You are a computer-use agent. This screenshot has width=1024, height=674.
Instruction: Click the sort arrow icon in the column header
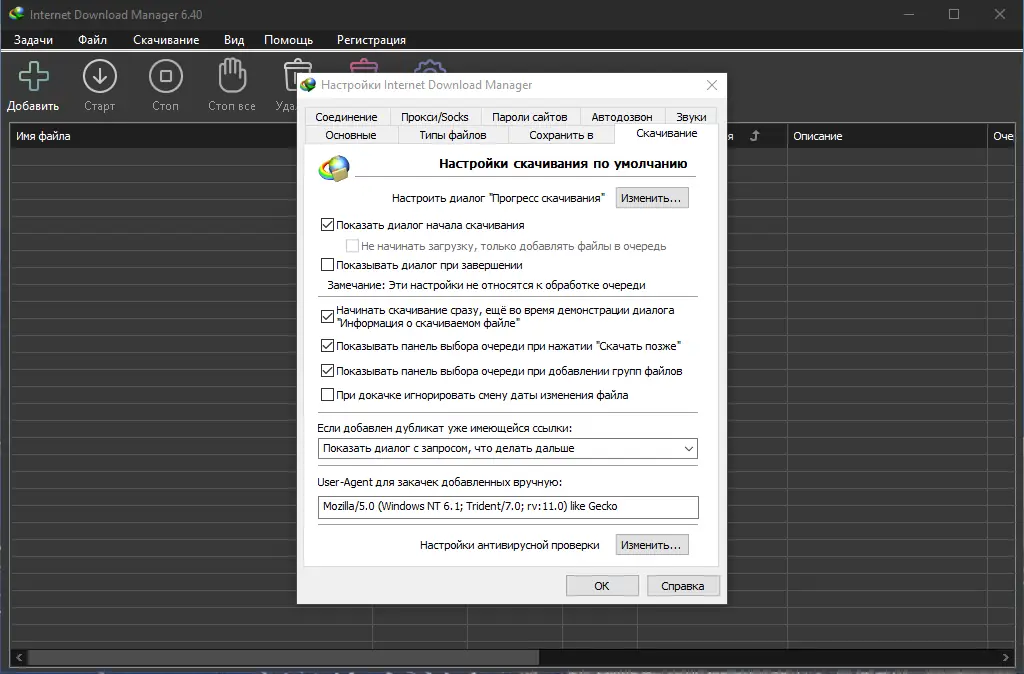pyautogui.click(x=755, y=136)
